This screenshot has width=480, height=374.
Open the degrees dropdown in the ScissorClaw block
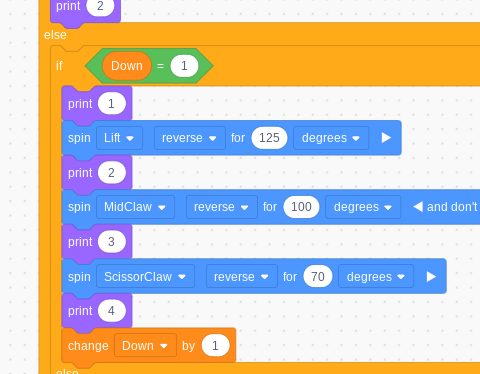tap(376, 277)
